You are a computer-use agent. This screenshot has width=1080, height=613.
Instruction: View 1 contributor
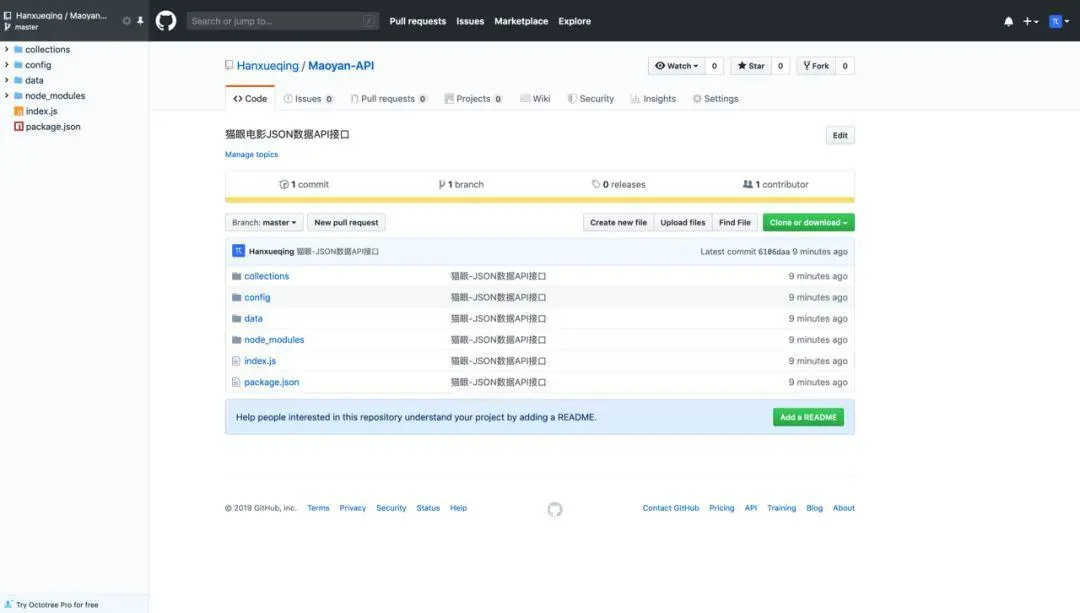[x=776, y=185]
